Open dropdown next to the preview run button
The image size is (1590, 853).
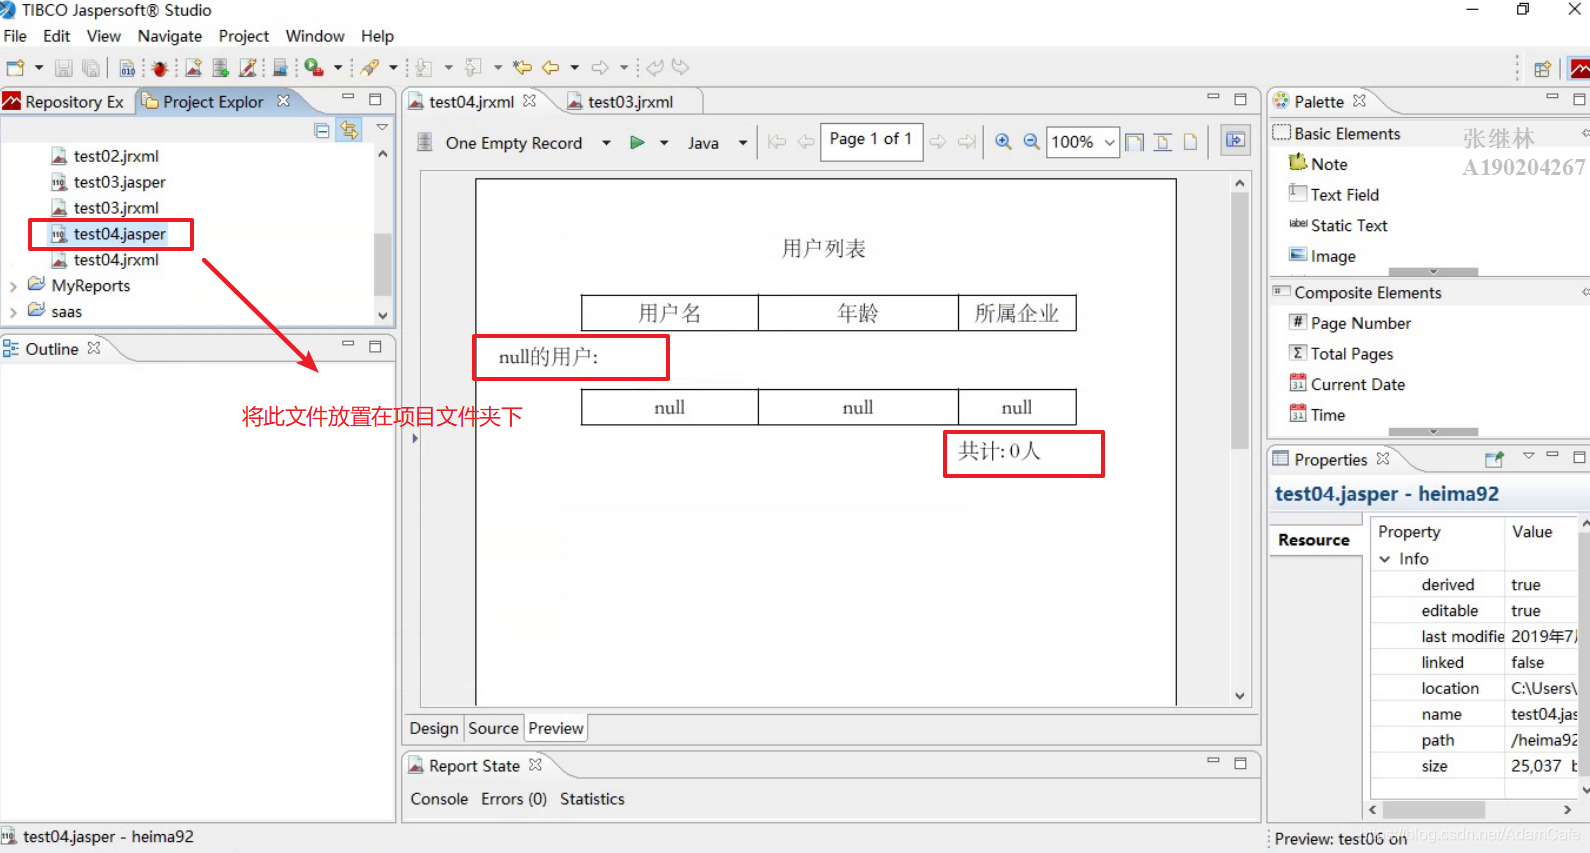pyautogui.click(x=664, y=143)
